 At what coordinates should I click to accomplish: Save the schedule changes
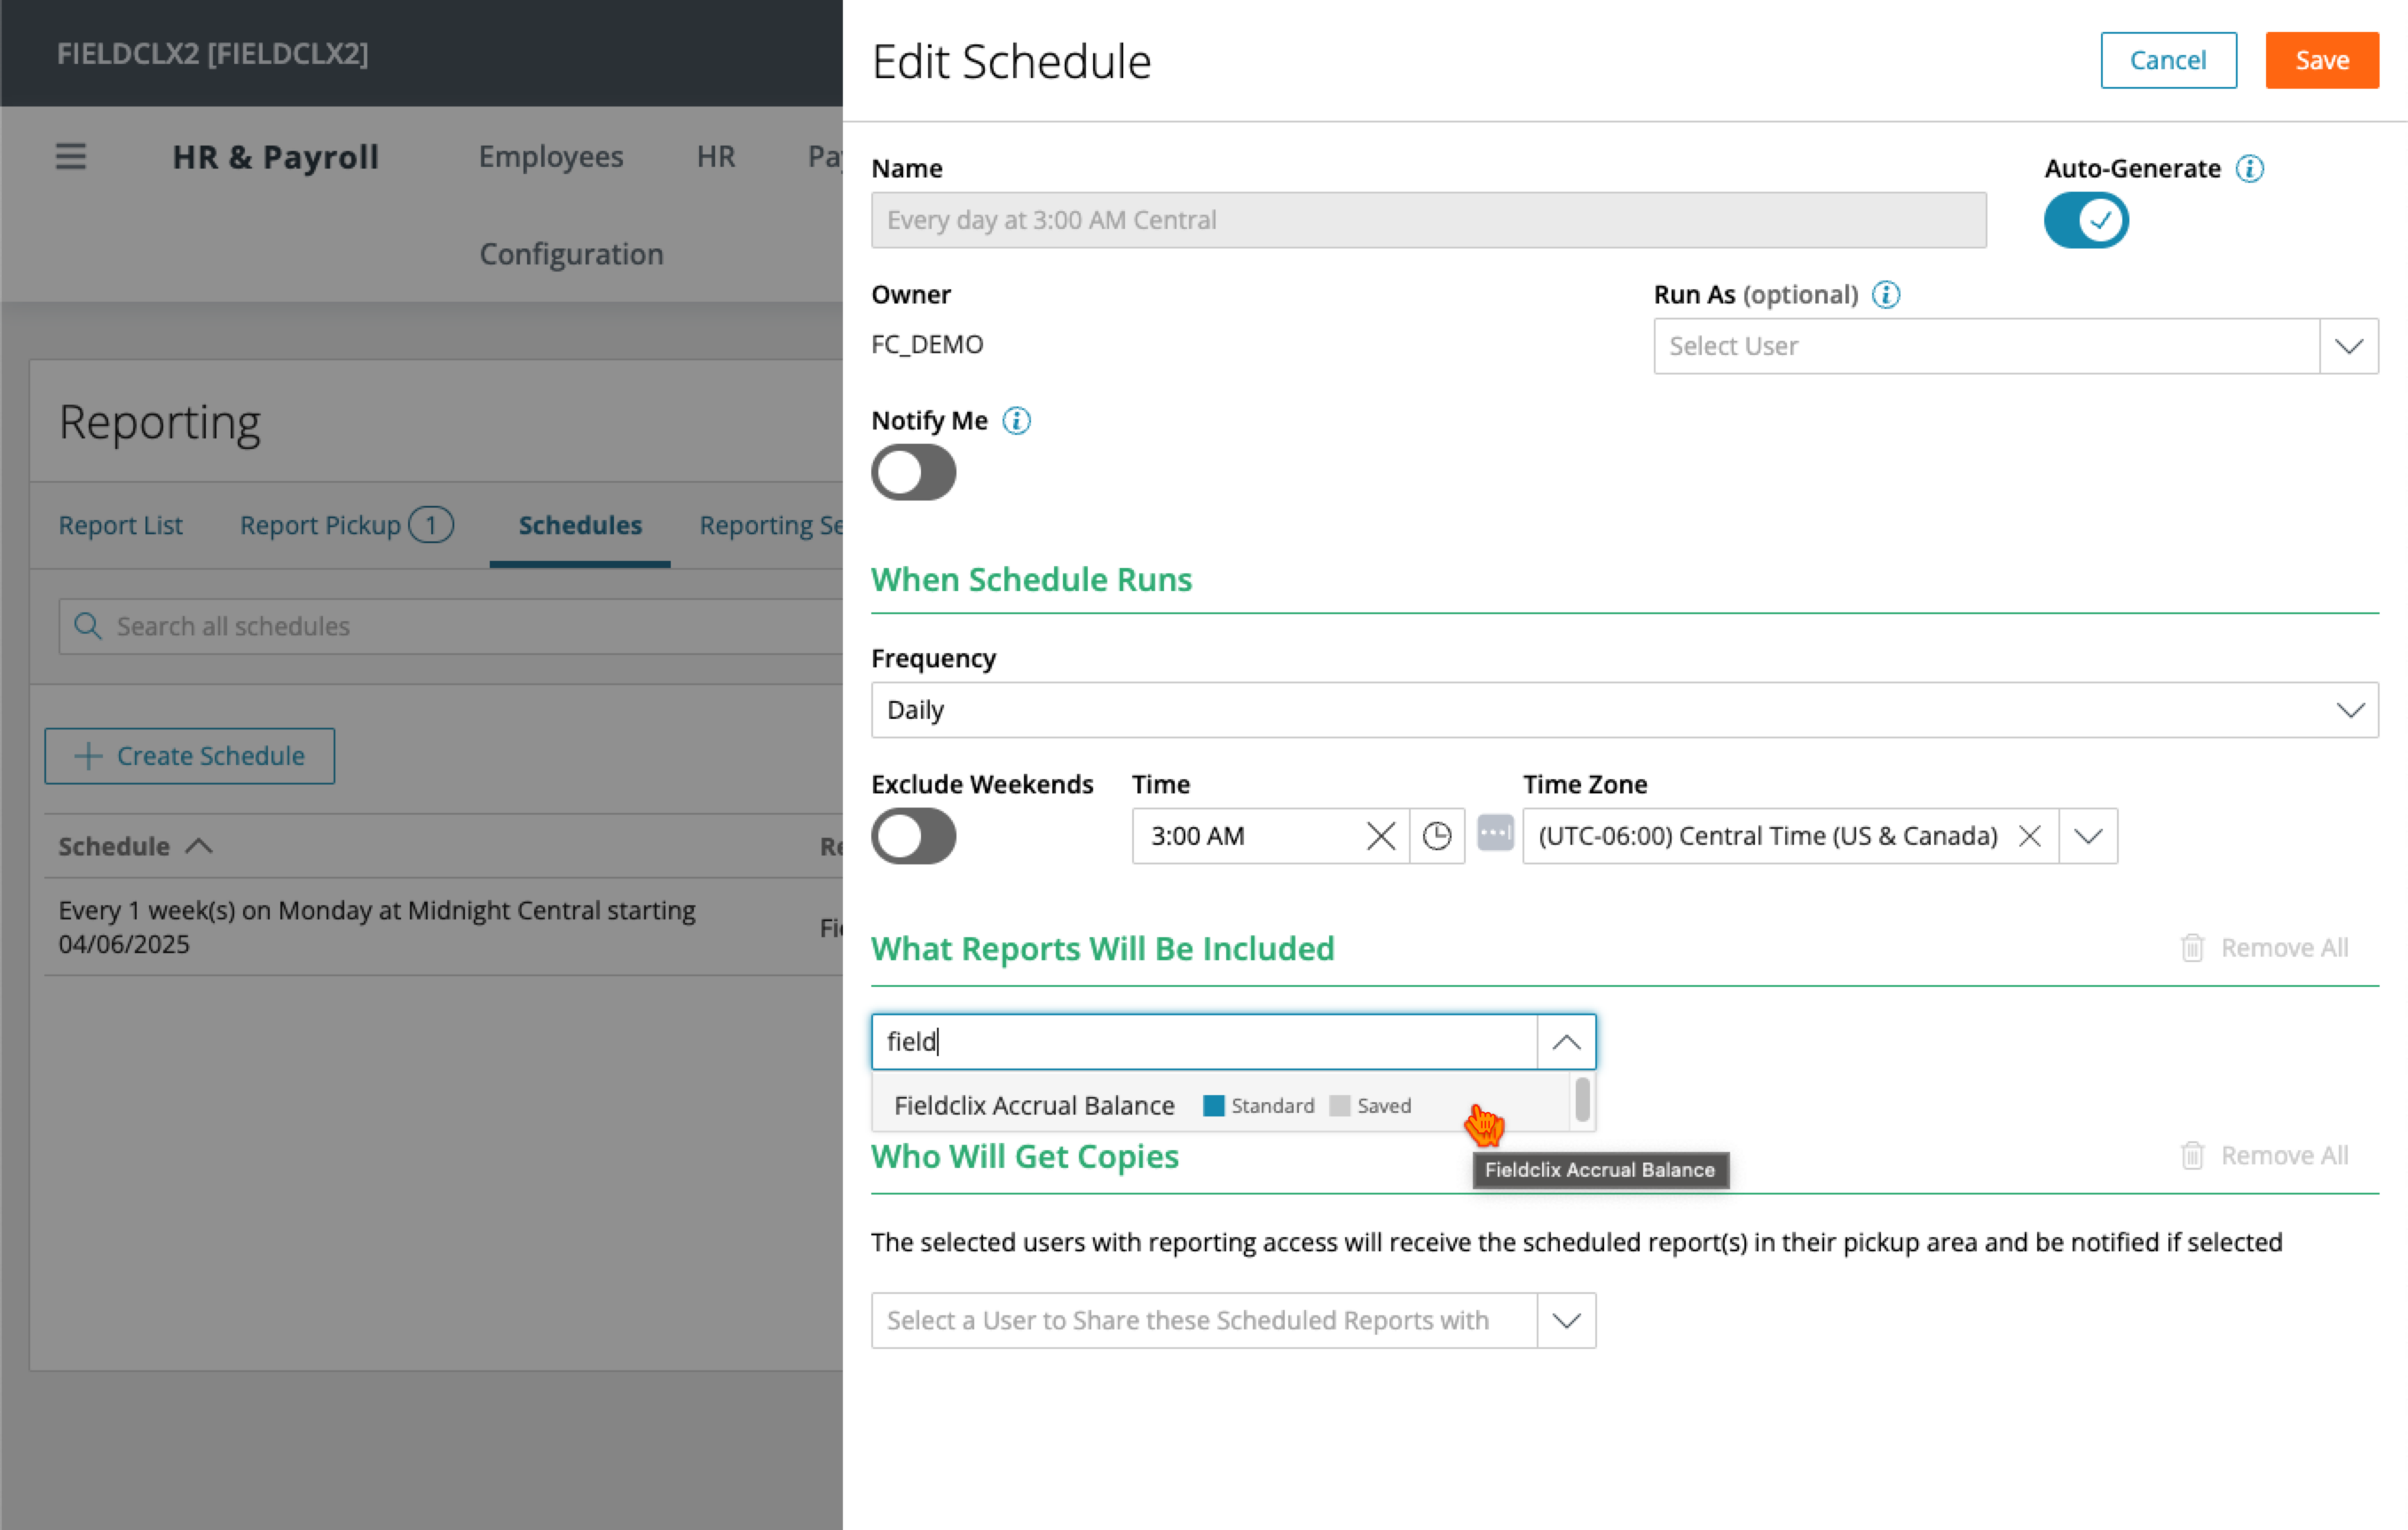click(2321, 61)
